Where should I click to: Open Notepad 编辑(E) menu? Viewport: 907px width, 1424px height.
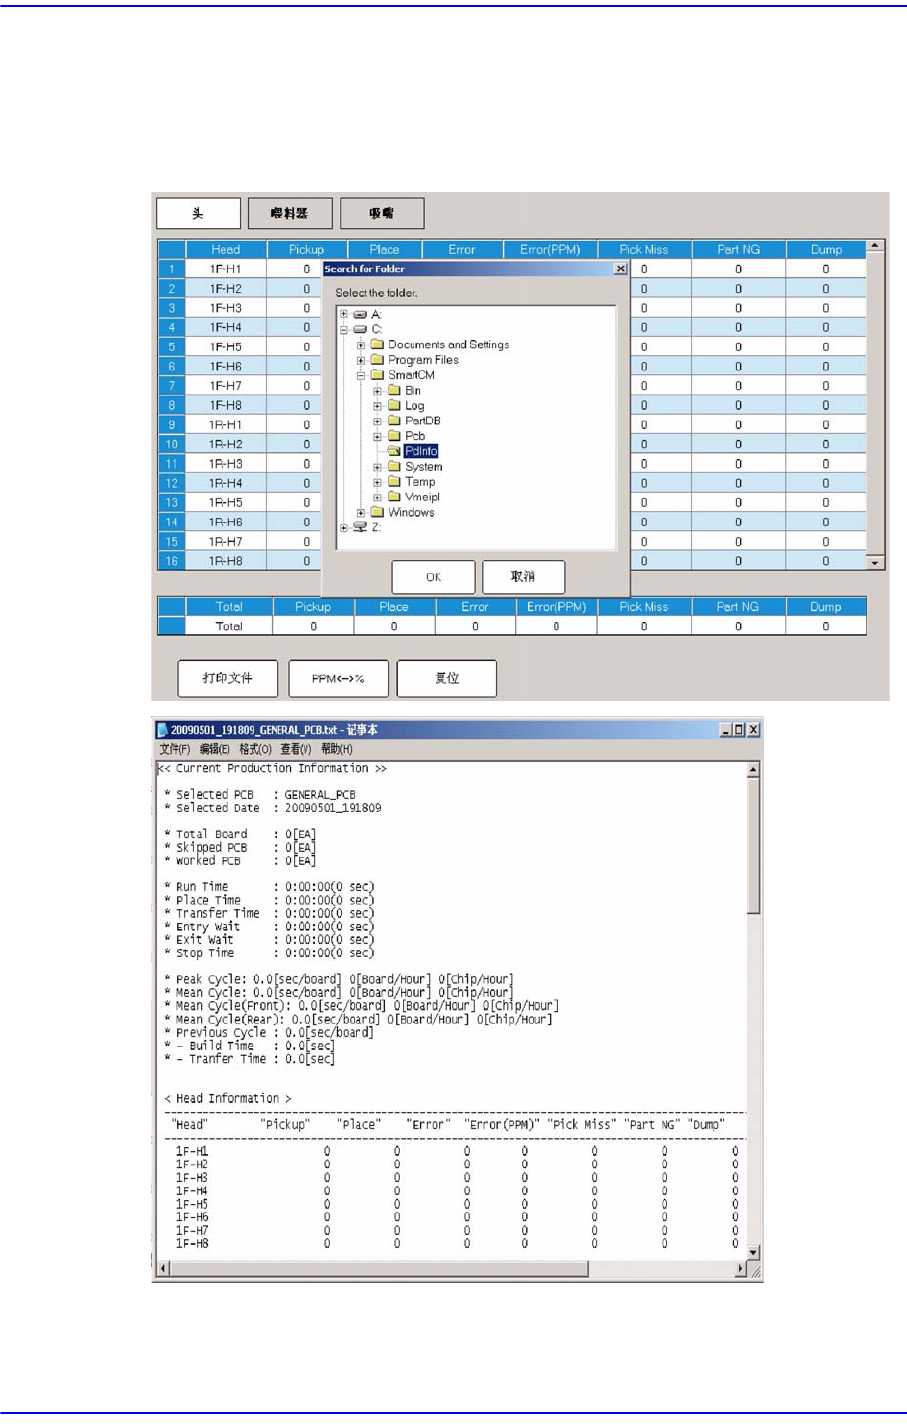tap(214, 749)
